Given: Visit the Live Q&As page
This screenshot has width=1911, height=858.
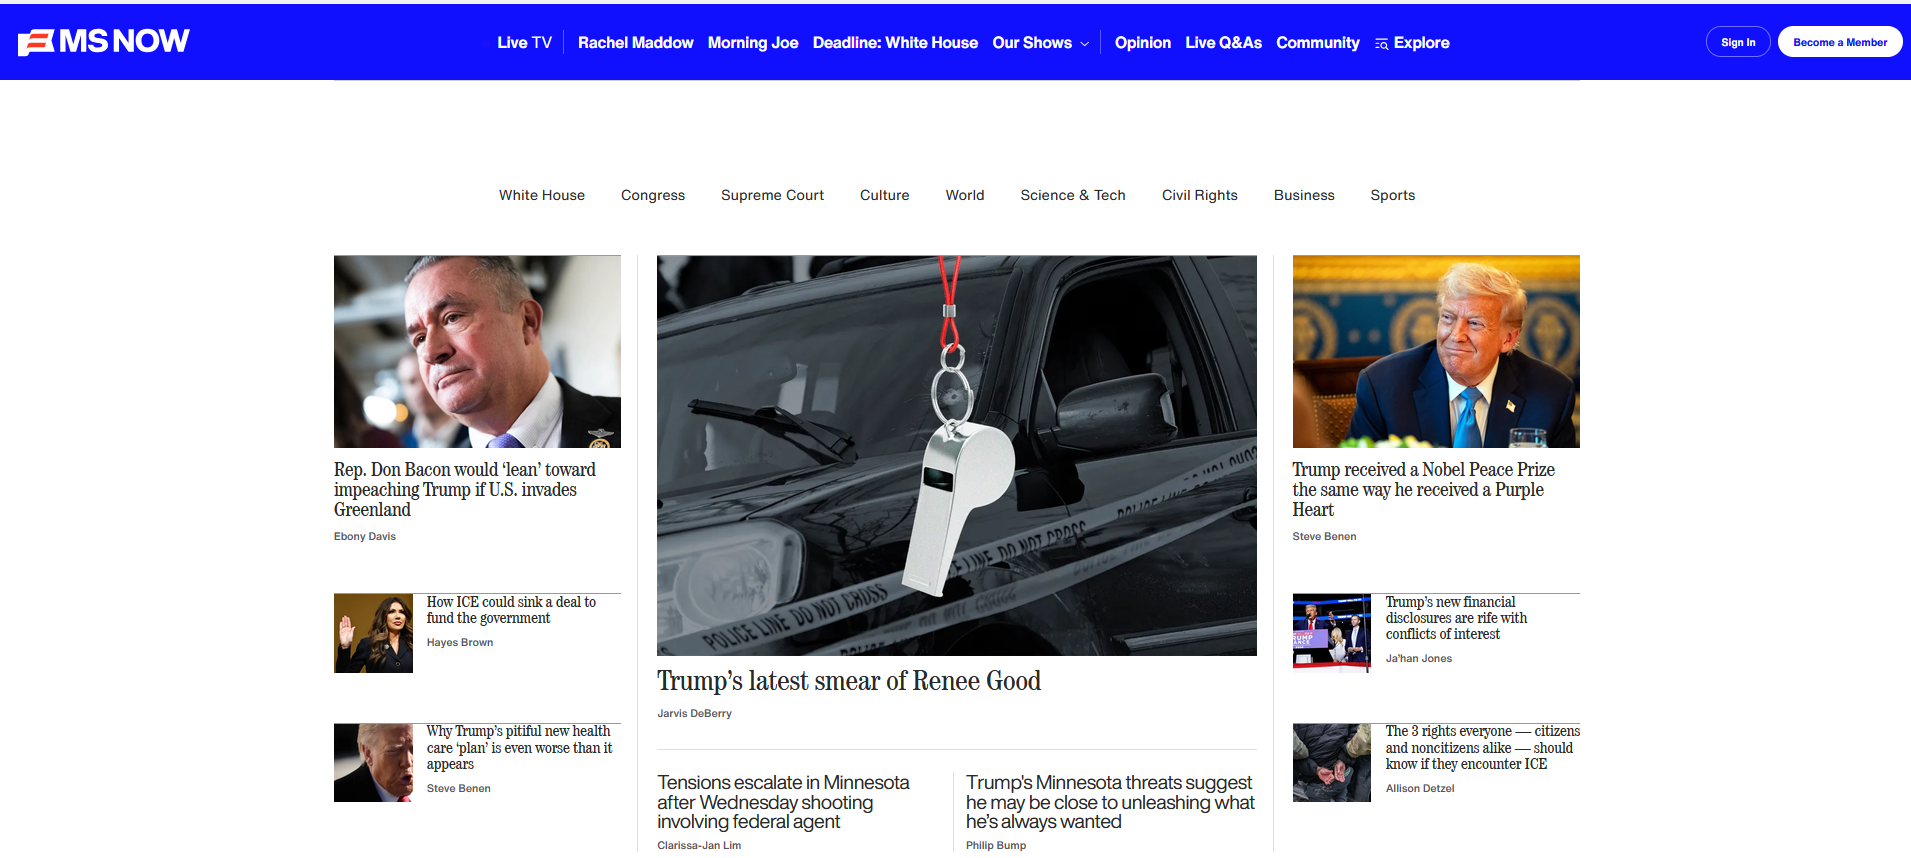Looking at the screenshot, I should tap(1223, 43).
